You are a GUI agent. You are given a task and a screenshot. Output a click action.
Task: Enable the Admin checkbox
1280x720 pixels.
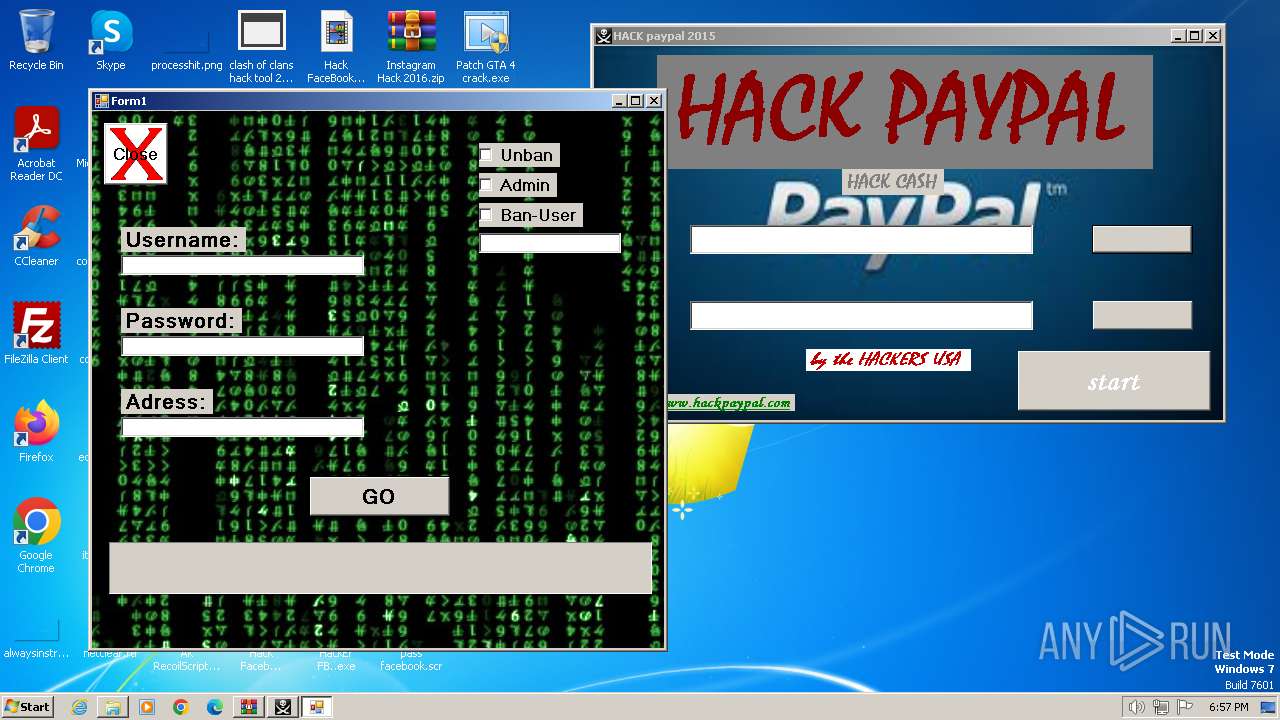pyautogui.click(x=486, y=185)
